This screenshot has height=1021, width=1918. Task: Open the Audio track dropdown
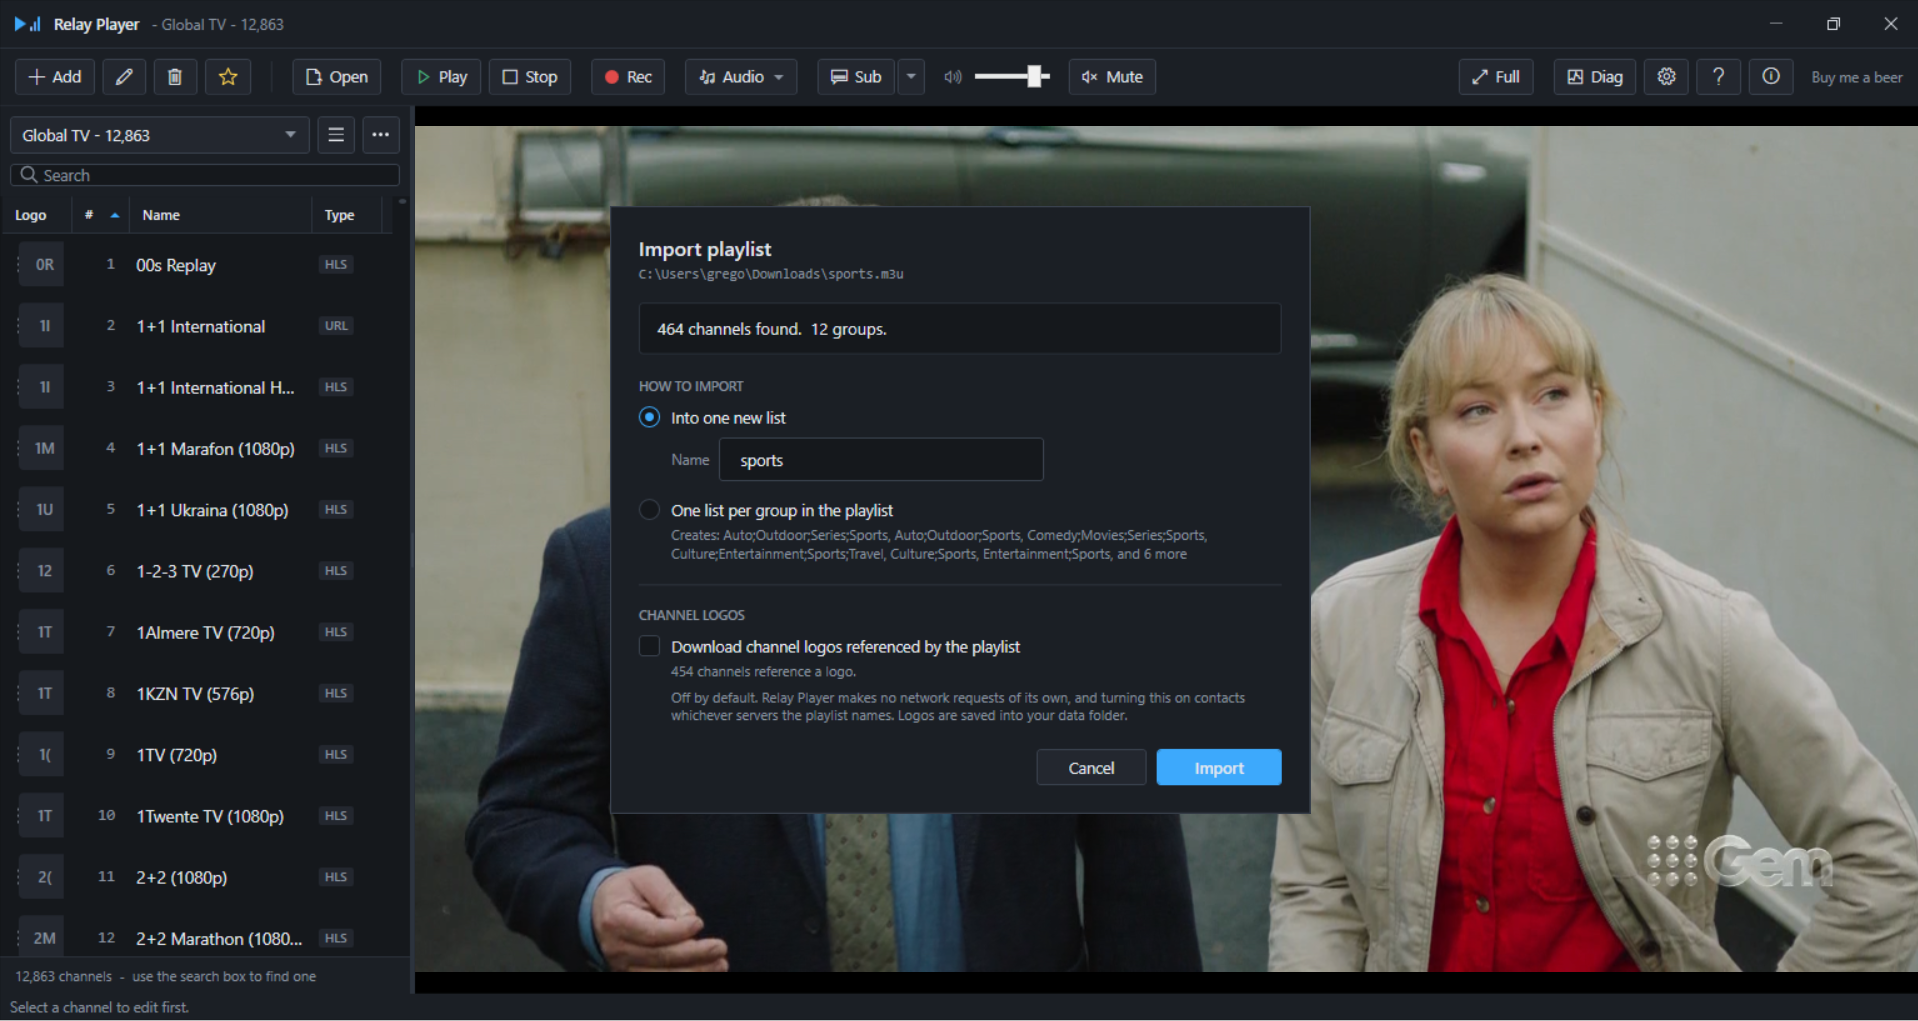(741, 77)
